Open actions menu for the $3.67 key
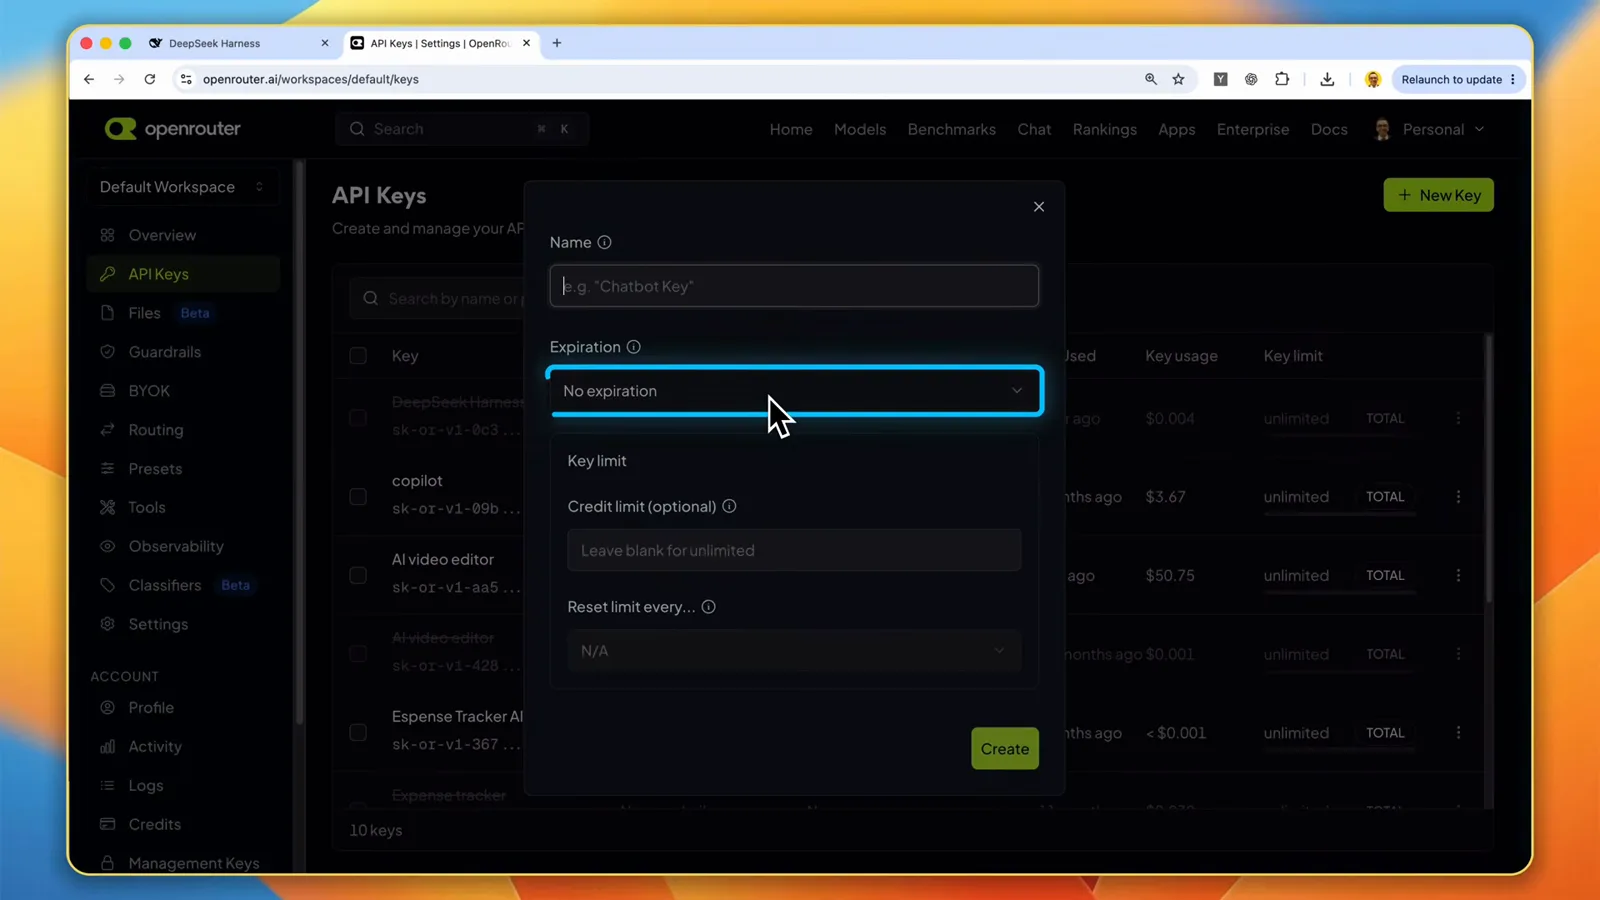 tap(1458, 497)
